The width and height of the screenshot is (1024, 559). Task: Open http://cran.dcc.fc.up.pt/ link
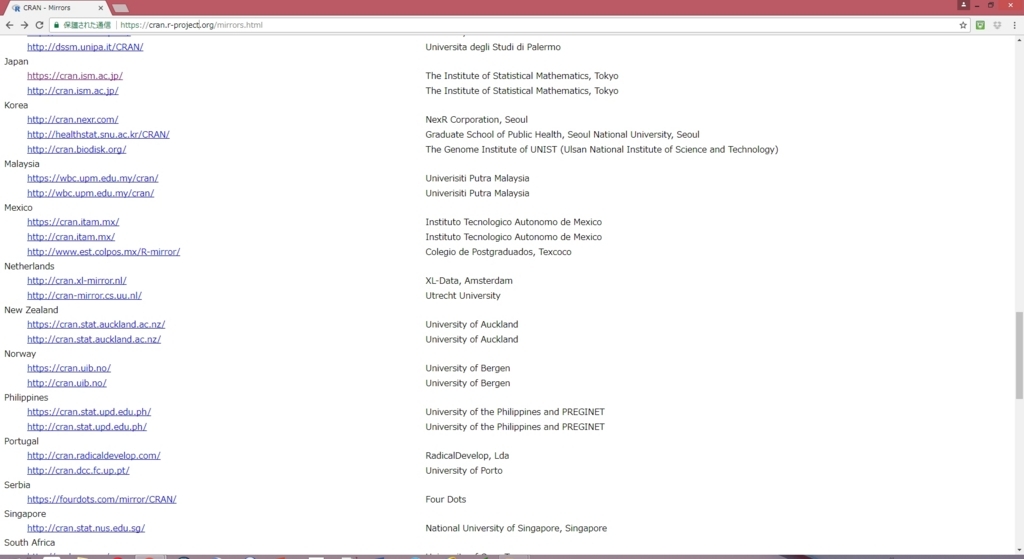78,471
